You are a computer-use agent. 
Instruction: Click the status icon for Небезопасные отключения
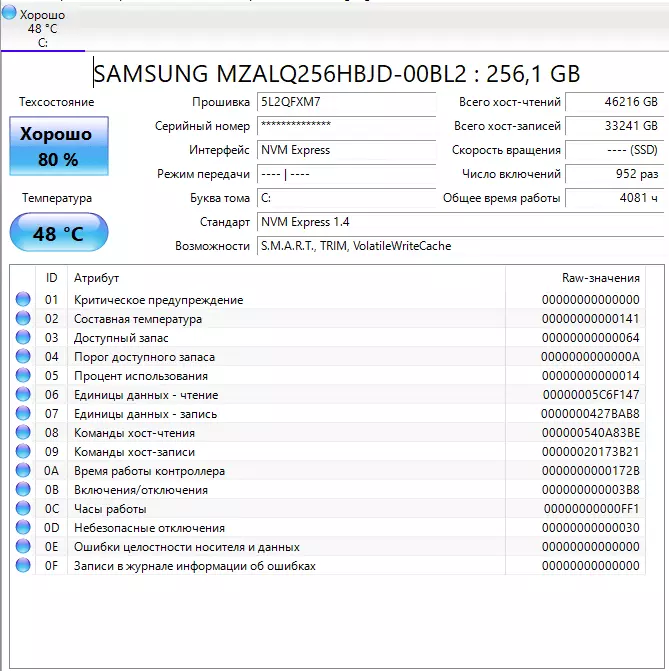(23, 528)
